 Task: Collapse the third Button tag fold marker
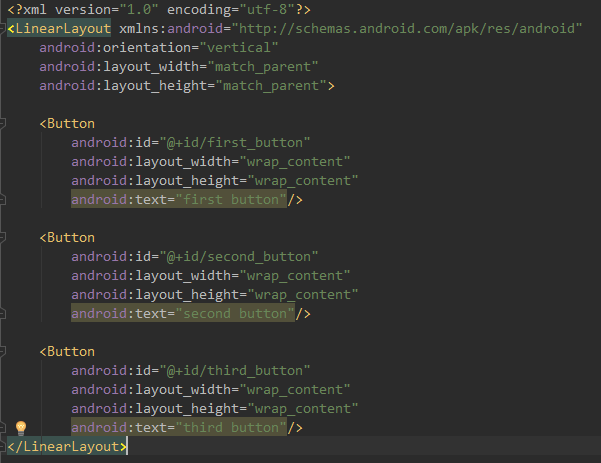pyautogui.click(x=2, y=351)
